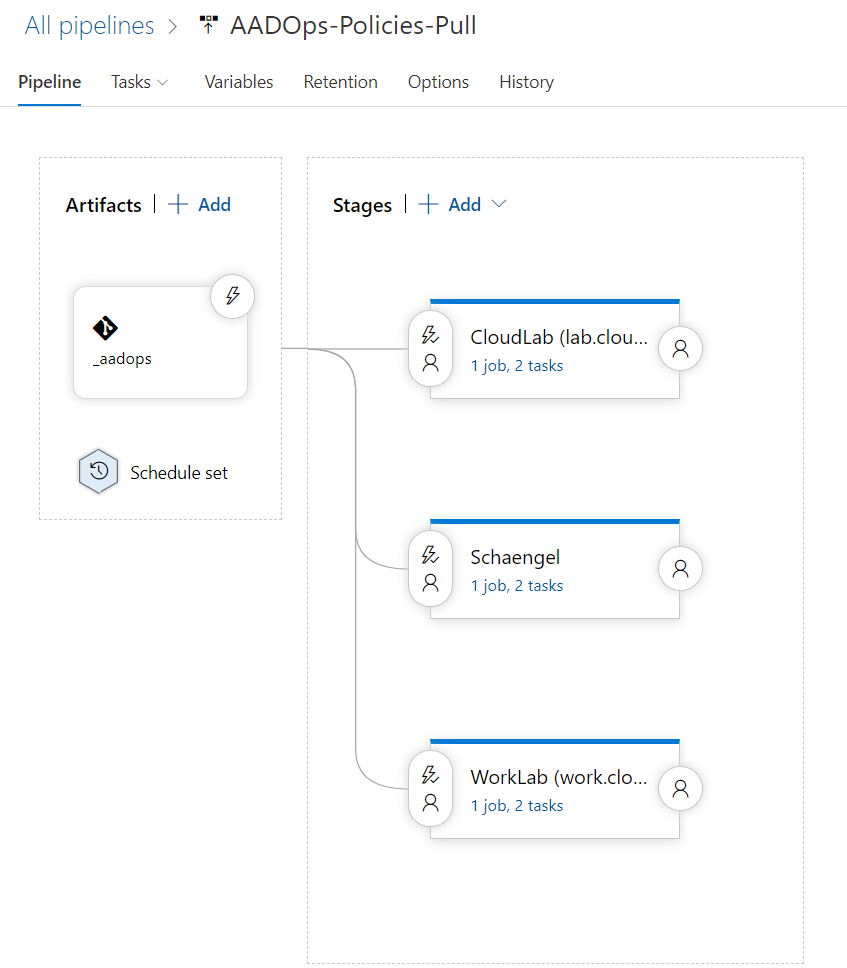Open pre-deployment conditions for Schaengel stage
The width and height of the screenshot is (847, 968).
click(x=430, y=568)
